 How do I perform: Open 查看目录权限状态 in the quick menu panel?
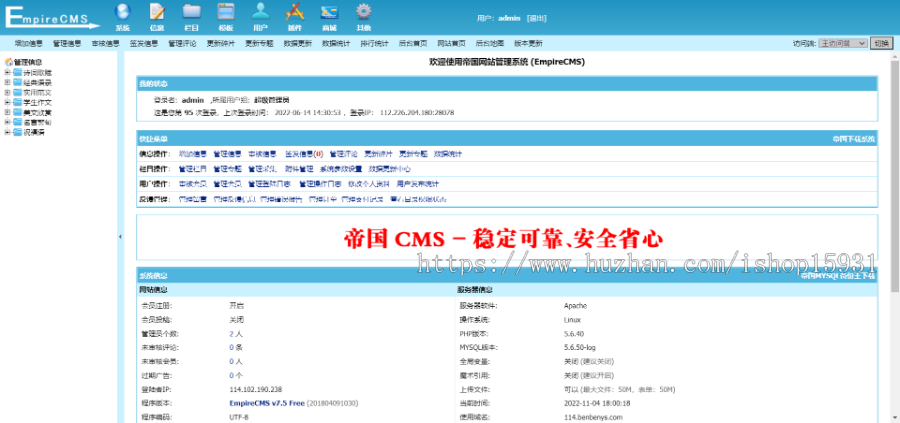[x=418, y=199]
